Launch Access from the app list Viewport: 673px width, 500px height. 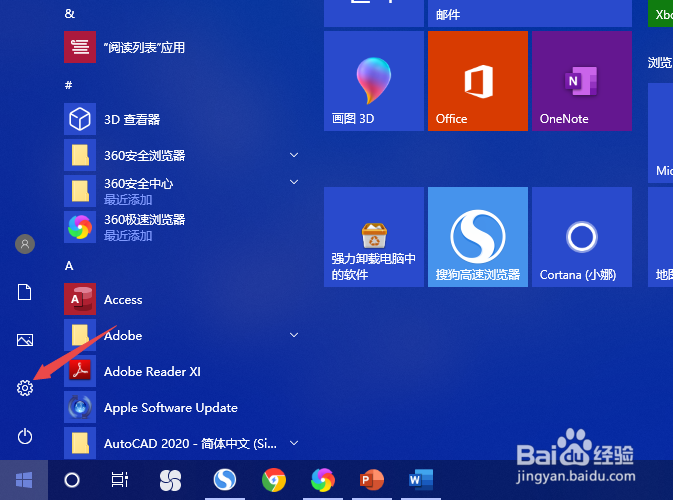pyautogui.click(x=181, y=299)
